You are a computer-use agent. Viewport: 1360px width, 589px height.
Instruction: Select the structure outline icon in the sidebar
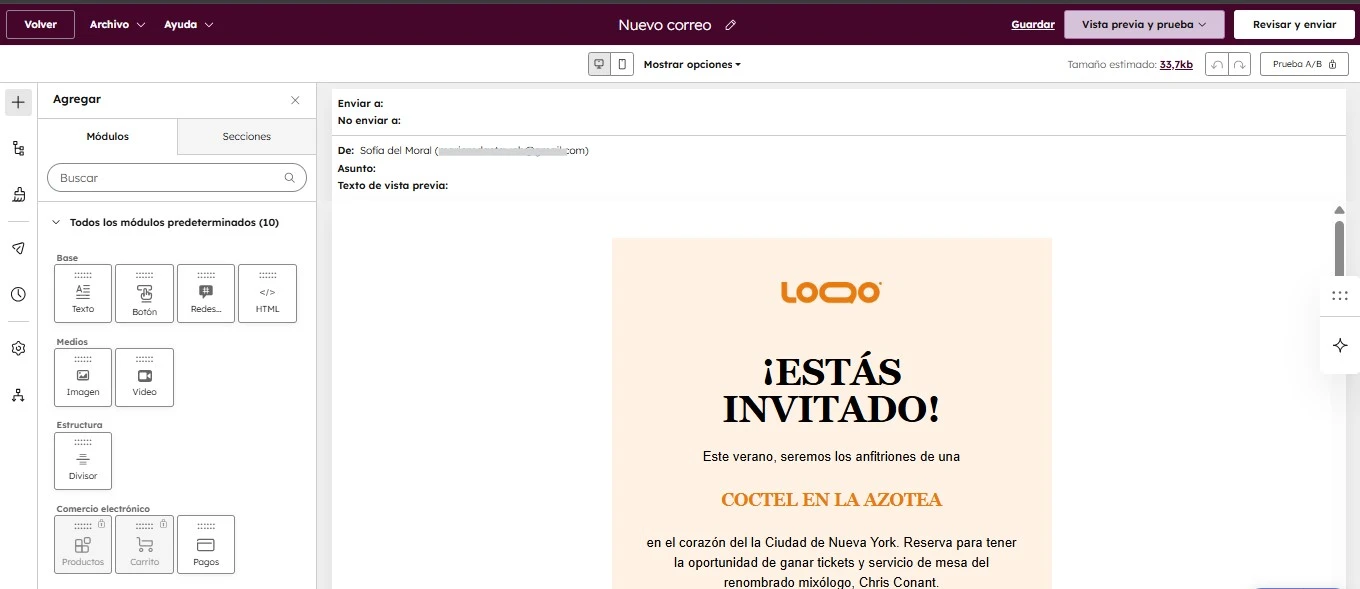coord(17,147)
